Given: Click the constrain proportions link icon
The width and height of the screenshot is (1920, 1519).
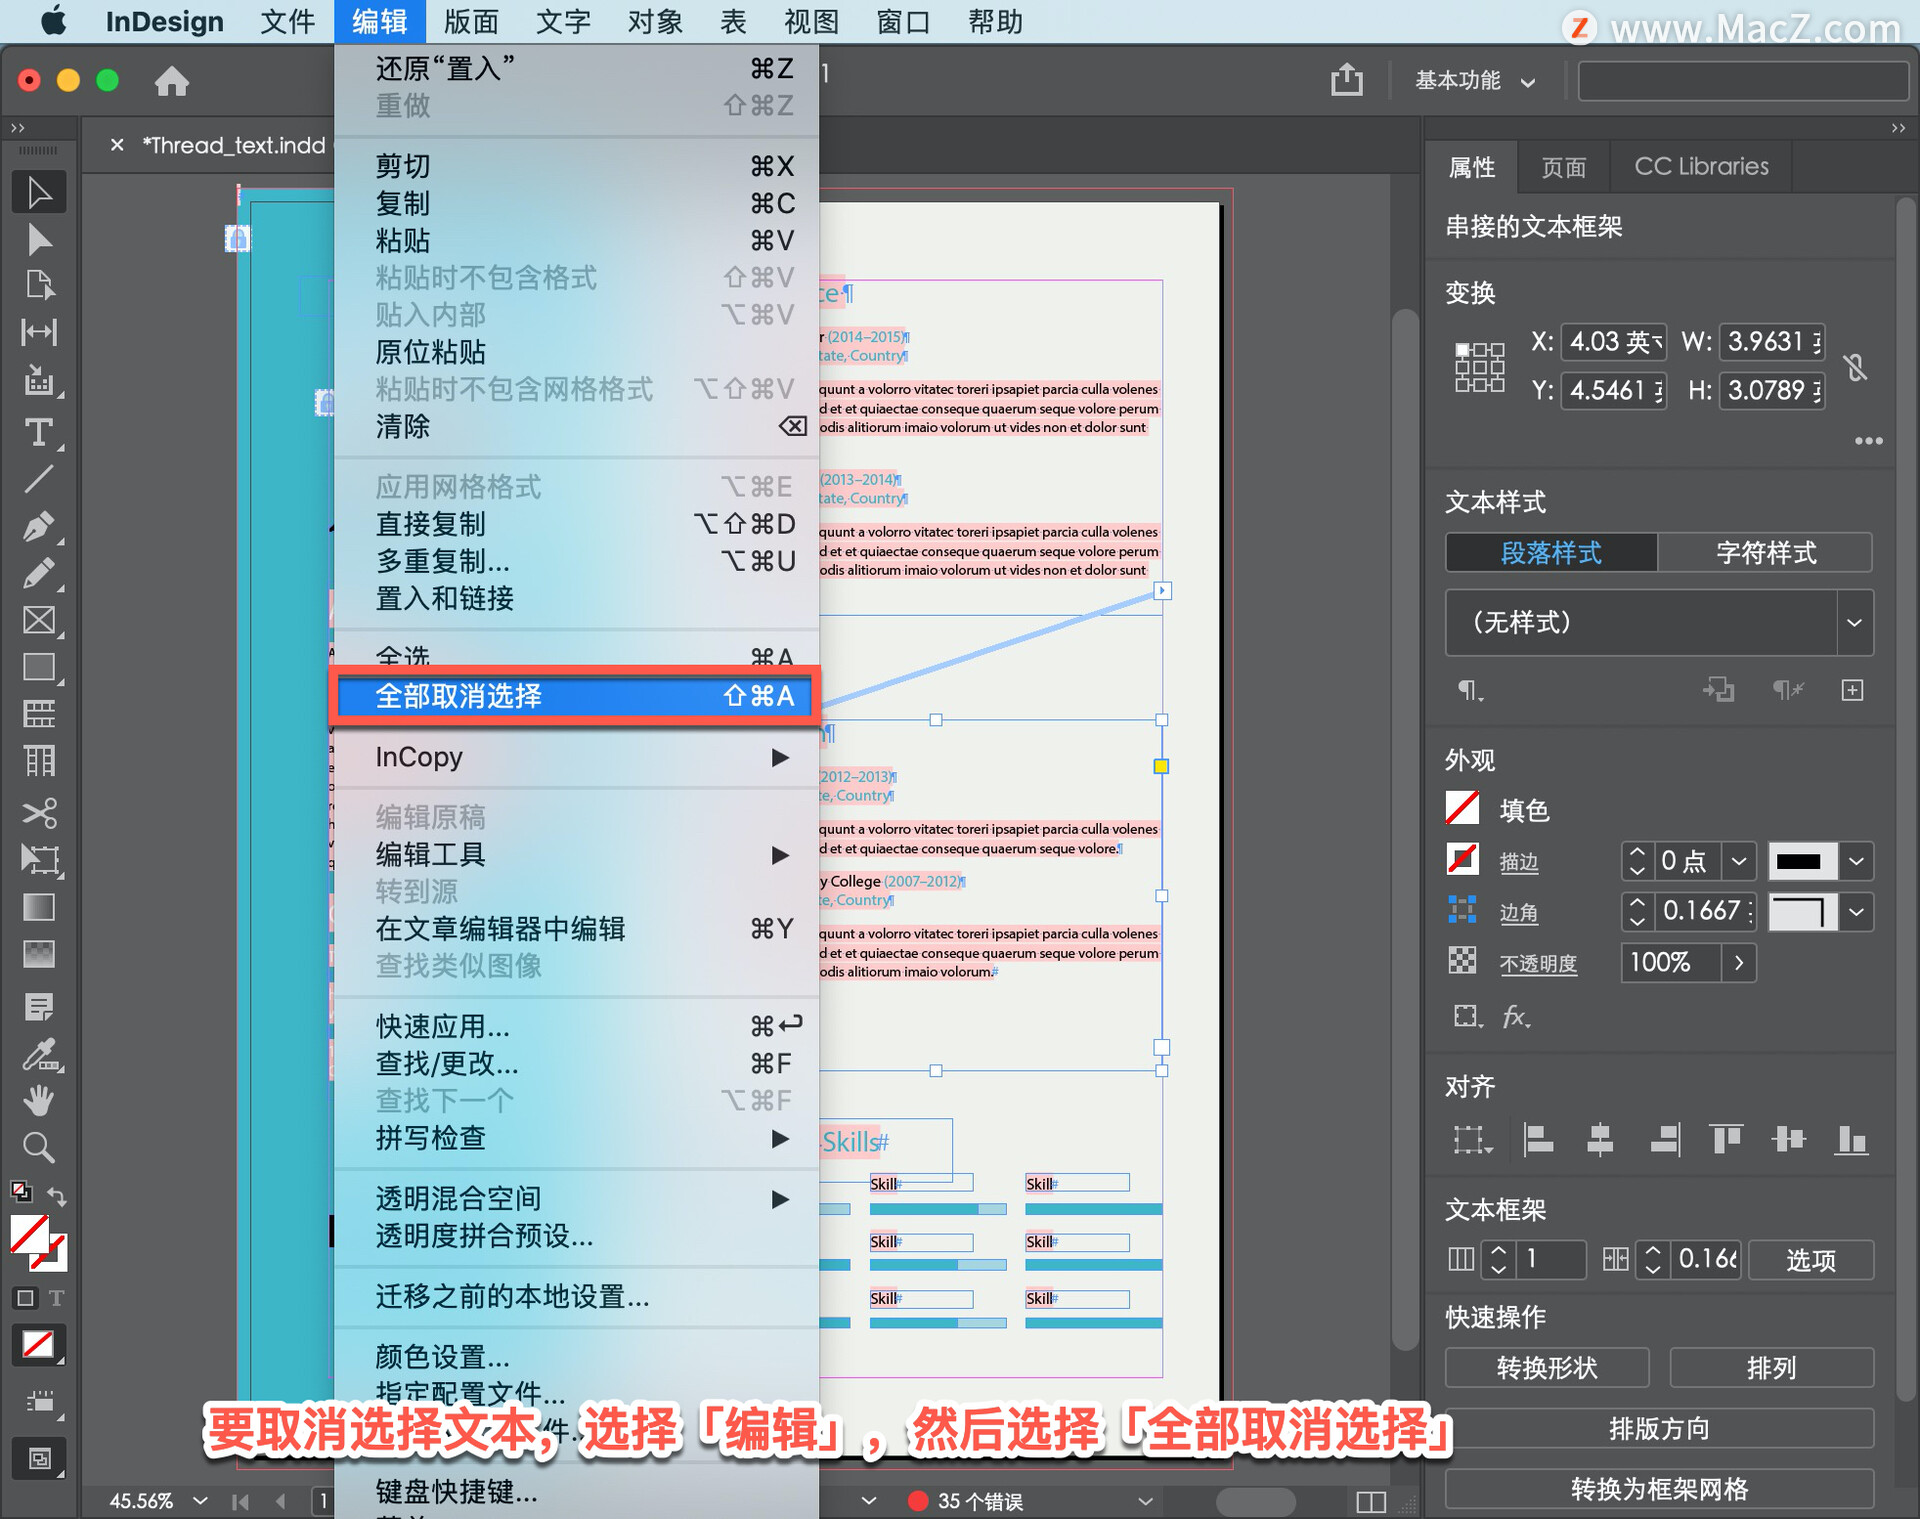Looking at the screenshot, I should tap(1856, 367).
